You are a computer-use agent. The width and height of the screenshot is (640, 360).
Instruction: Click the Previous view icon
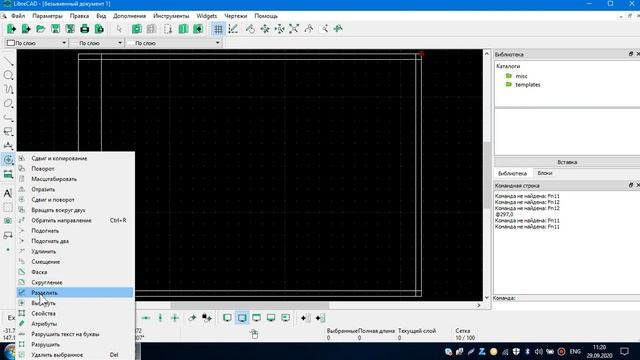tap(309, 29)
